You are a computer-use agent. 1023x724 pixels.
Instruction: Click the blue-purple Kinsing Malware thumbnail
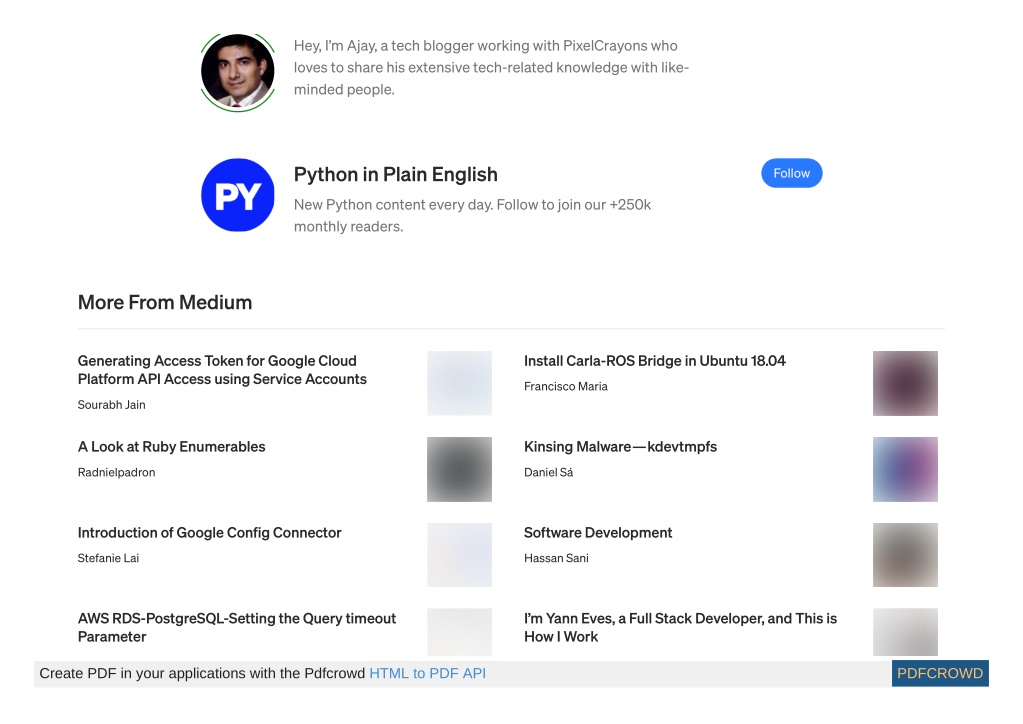905,469
